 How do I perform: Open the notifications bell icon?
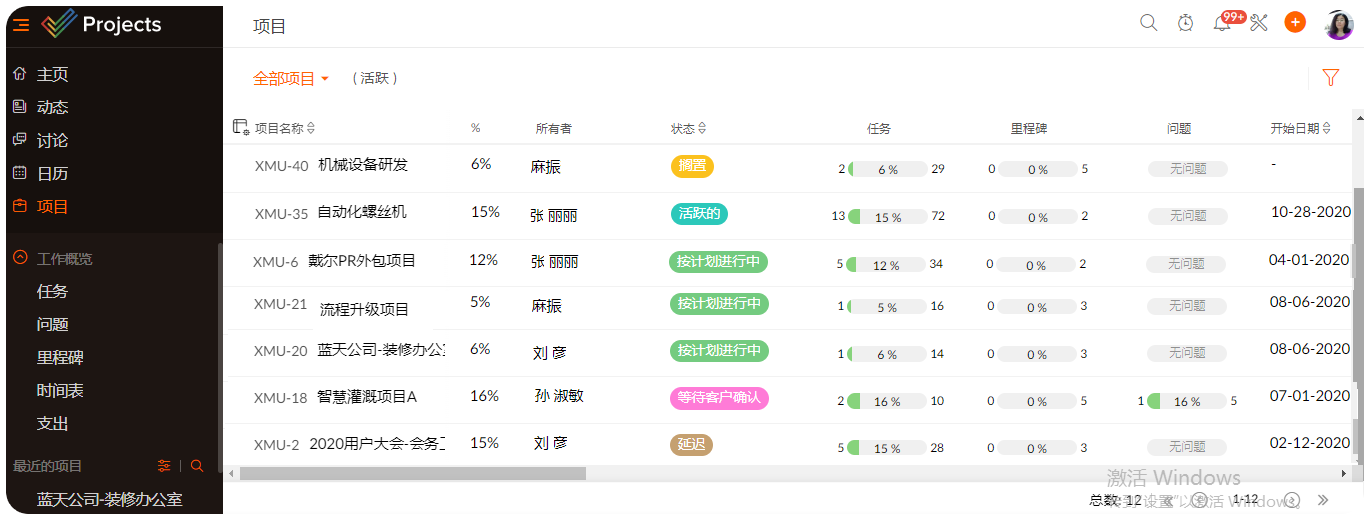[1221, 23]
